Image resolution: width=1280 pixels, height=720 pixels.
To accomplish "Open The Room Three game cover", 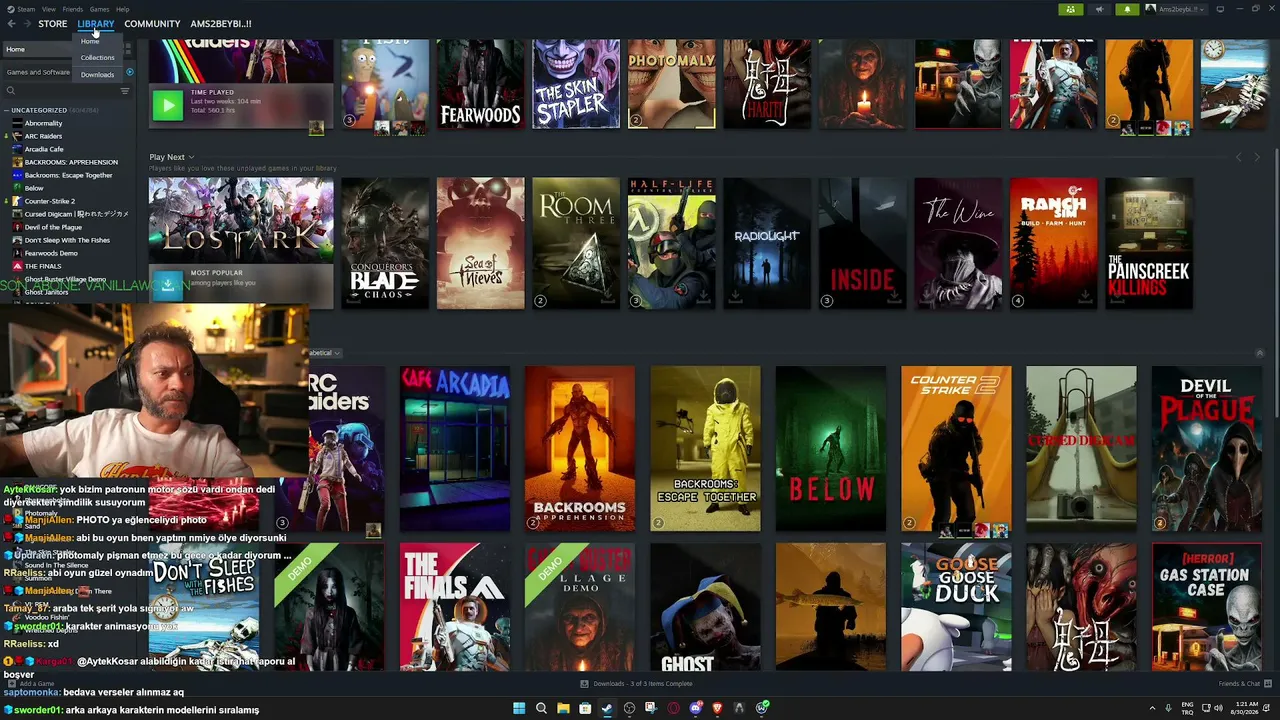I will (576, 243).
